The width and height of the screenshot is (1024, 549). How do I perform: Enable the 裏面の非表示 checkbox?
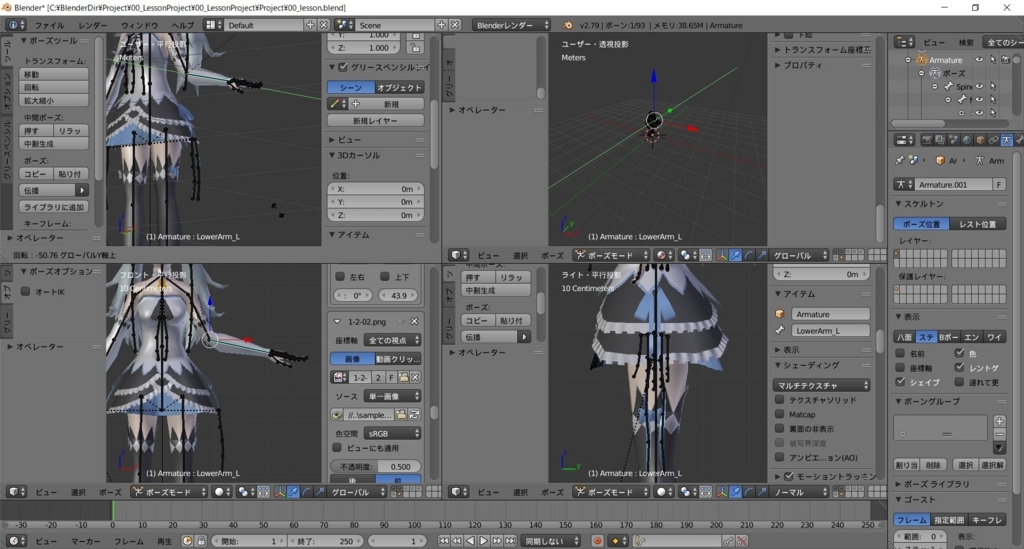click(x=779, y=428)
